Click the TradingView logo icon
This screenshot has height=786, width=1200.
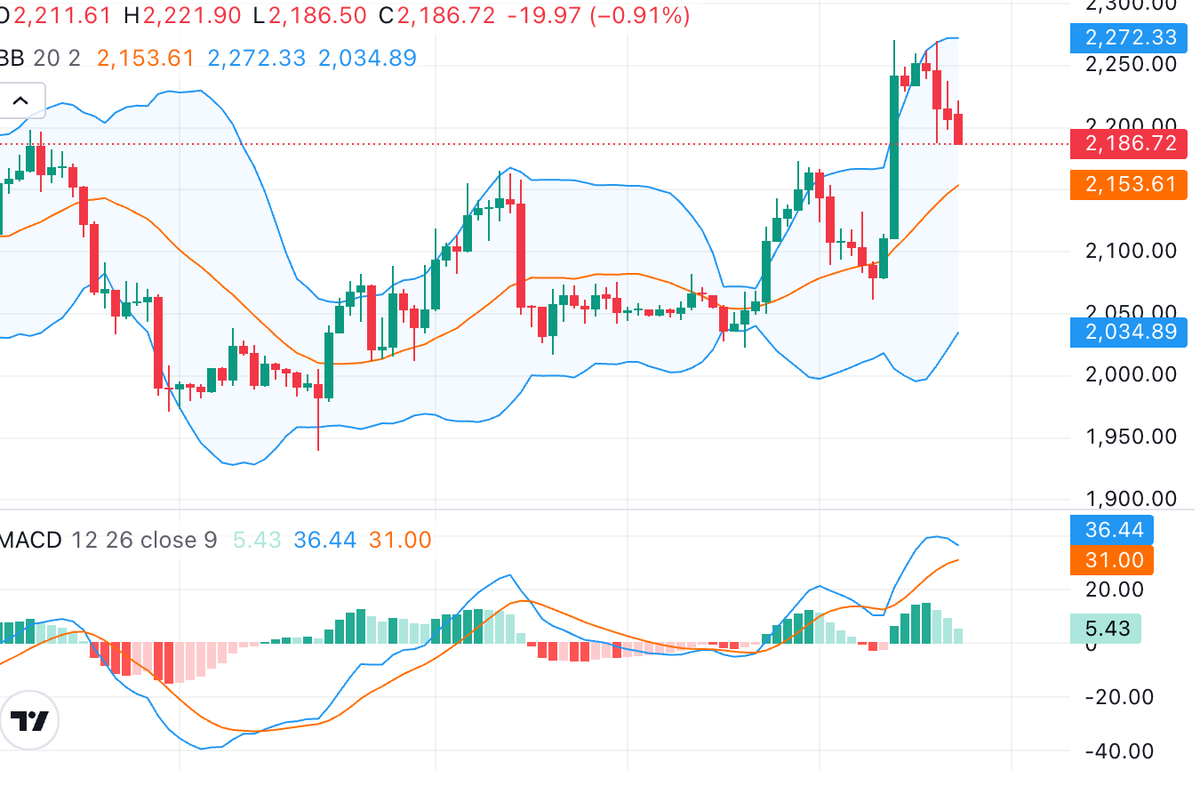point(31,721)
